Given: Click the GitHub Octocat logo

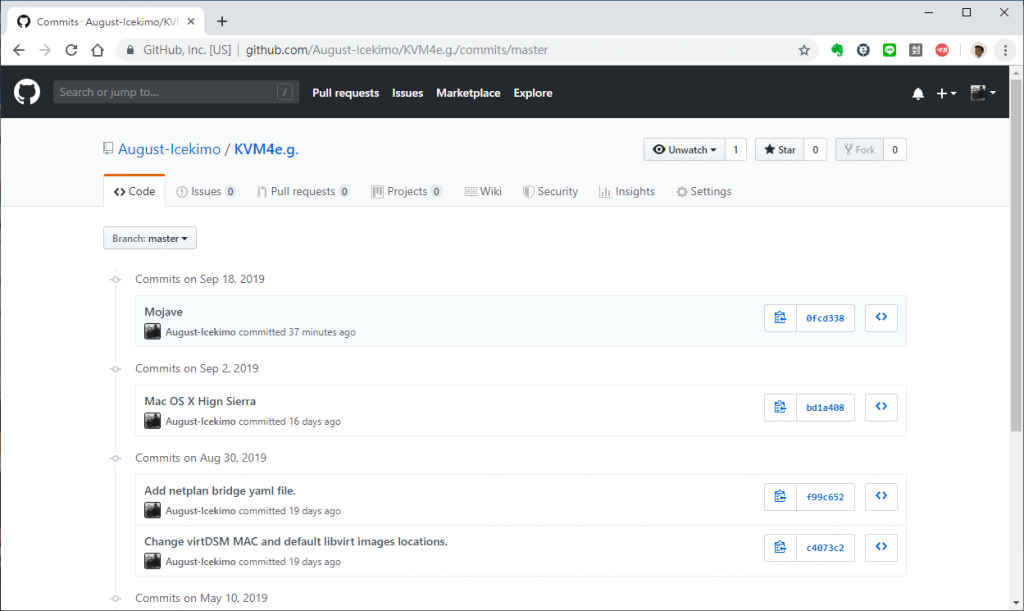Looking at the screenshot, I should (27, 92).
